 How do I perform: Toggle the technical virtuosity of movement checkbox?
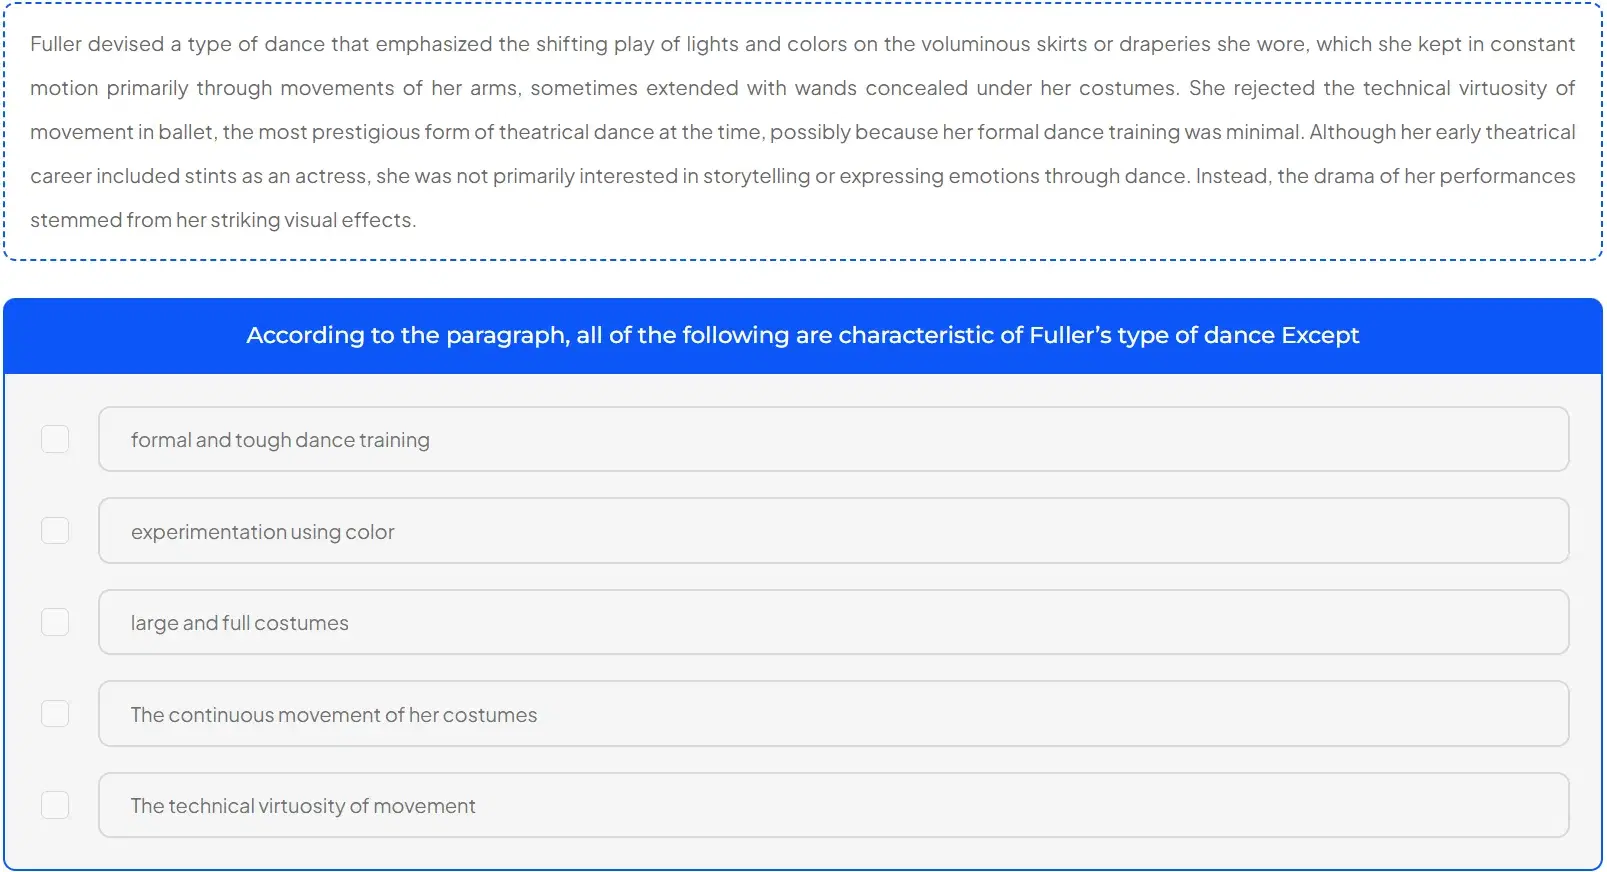pos(55,805)
